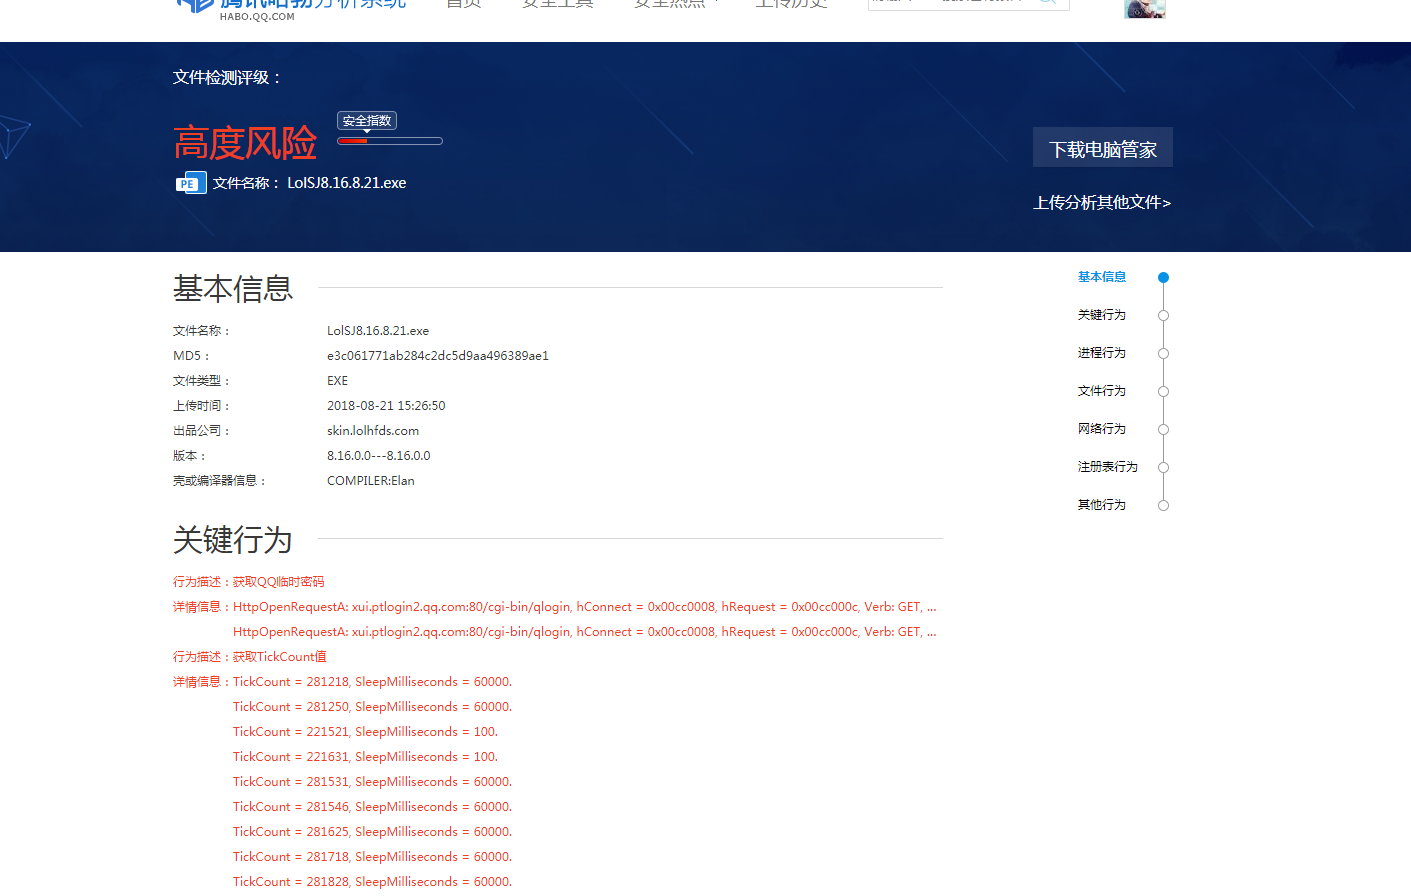Viewport: 1411px width, 896px height.
Task: Click the publisher skin.lolhfds.com
Action: pos(373,431)
